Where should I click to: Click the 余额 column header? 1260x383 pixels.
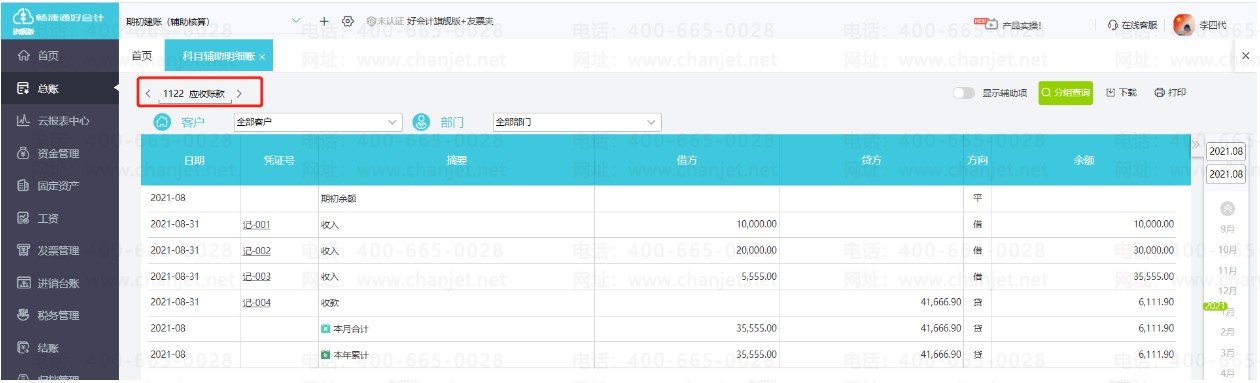pos(1084,160)
